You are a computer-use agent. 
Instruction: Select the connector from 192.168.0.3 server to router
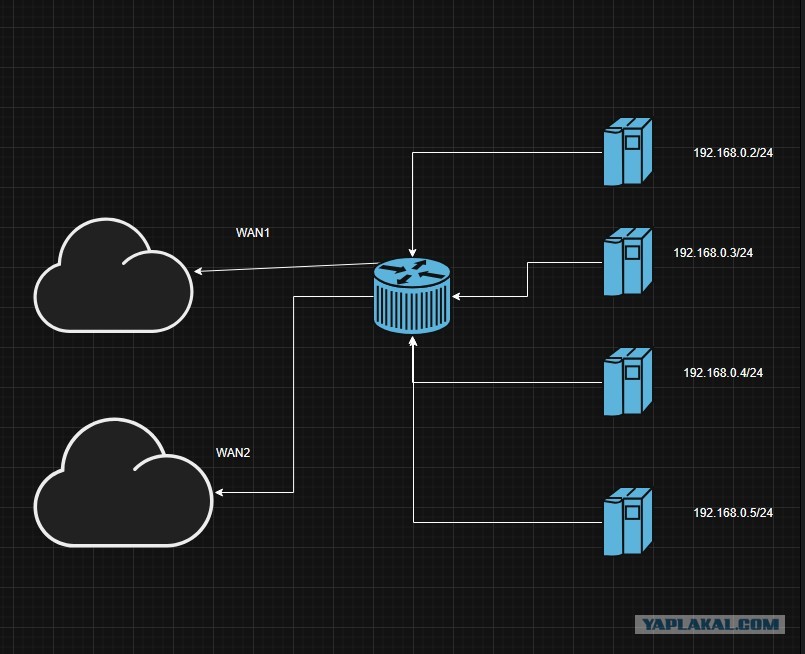point(527,279)
